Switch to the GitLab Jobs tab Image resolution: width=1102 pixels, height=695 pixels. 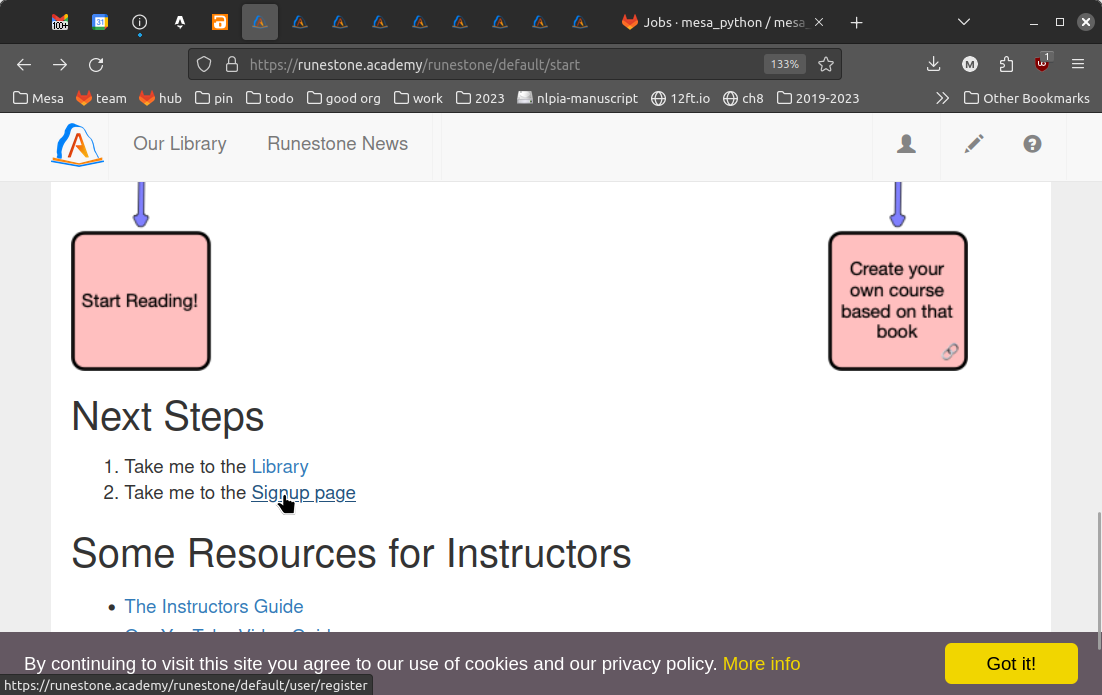pyautogui.click(x=722, y=22)
